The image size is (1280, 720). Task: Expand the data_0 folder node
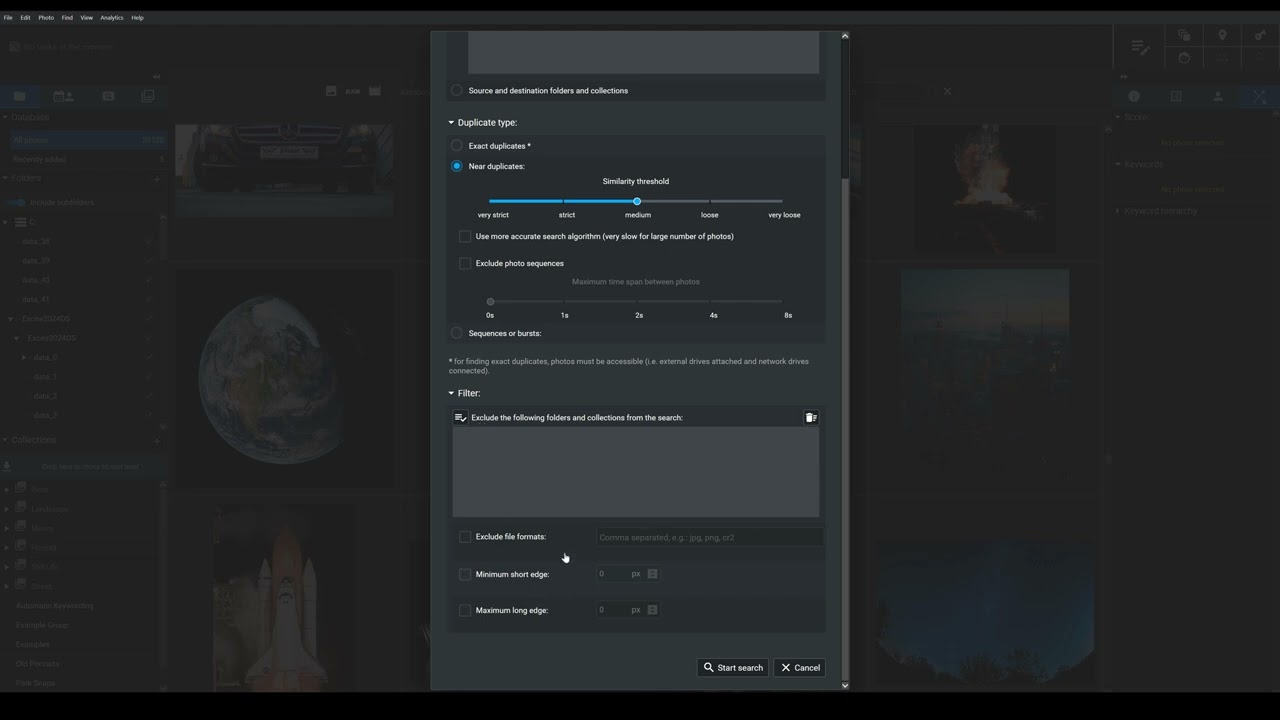pos(25,357)
